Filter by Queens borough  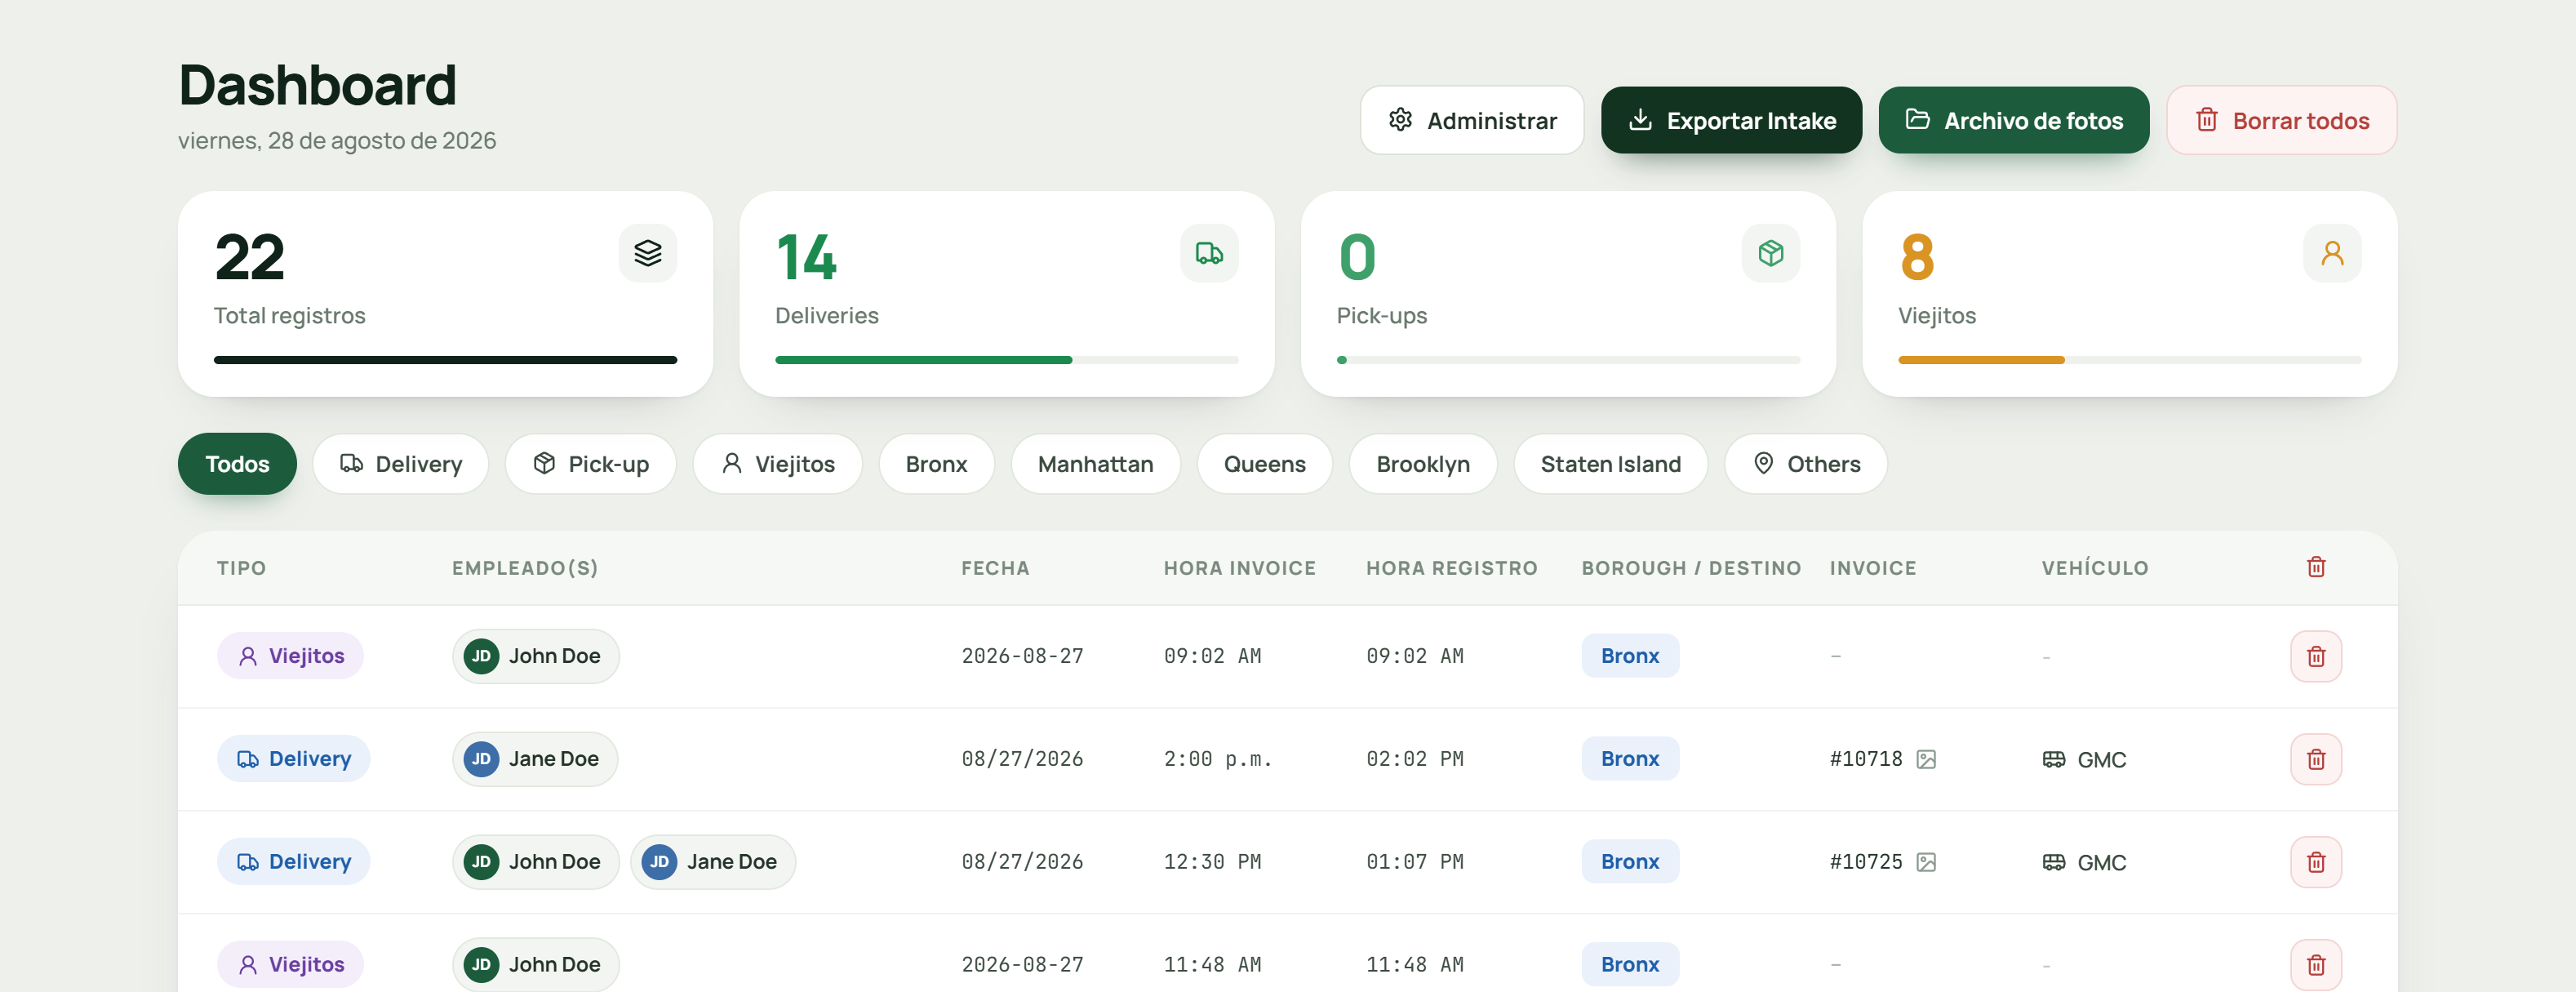1264,464
